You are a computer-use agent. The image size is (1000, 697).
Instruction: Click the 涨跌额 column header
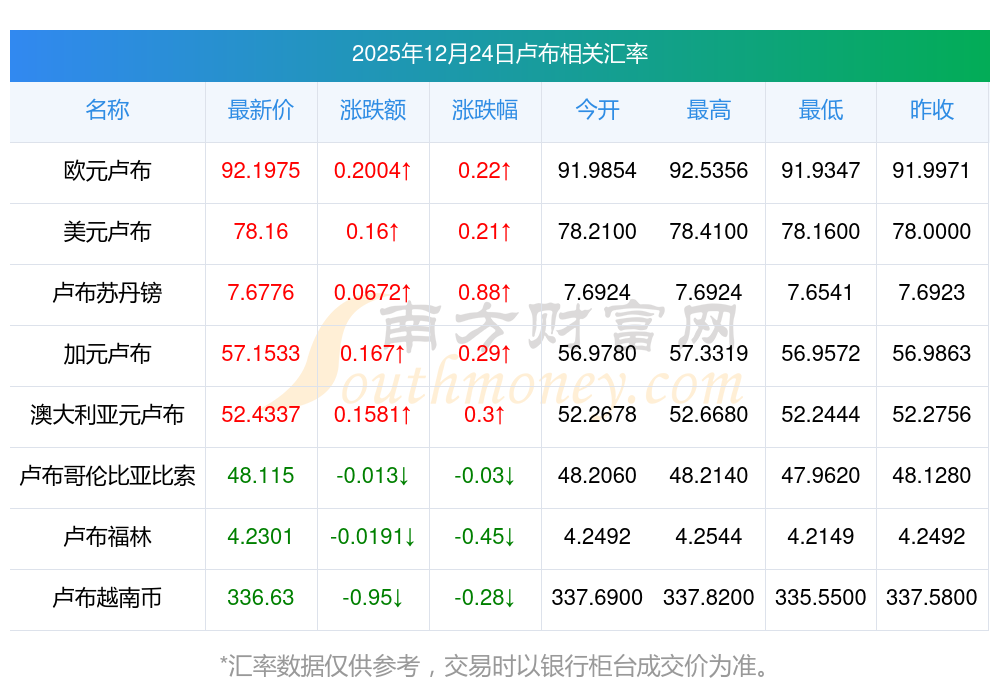[x=373, y=110]
